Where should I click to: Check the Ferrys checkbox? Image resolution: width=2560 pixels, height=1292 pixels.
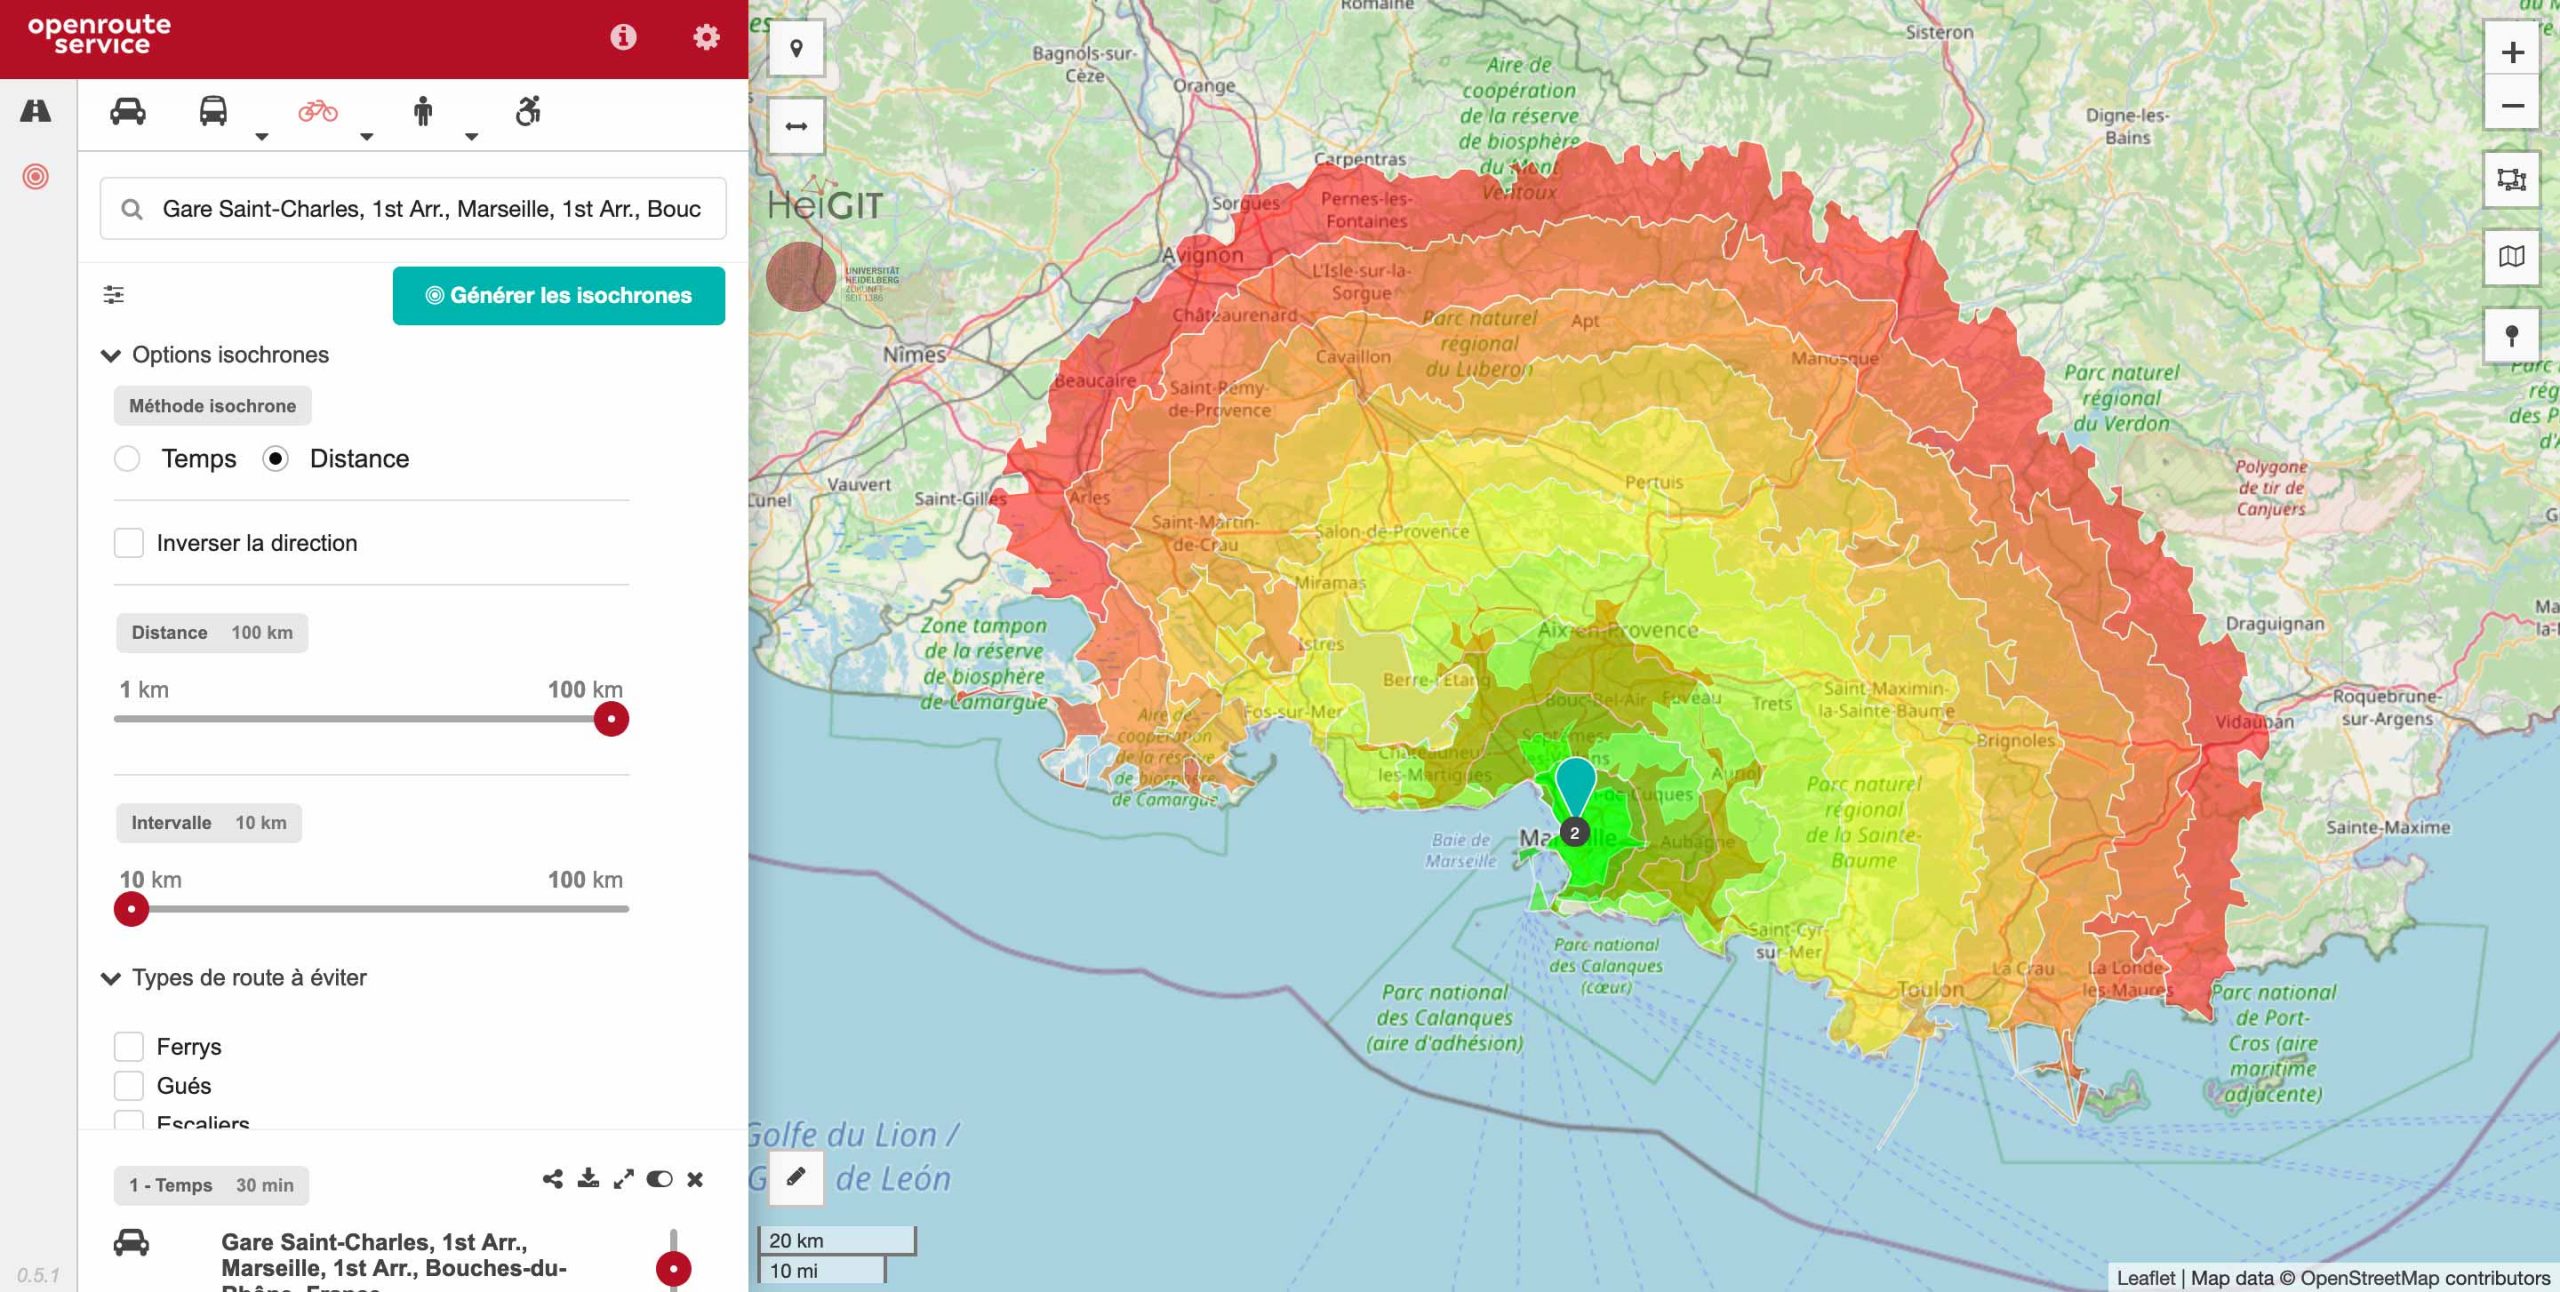click(129, 1047)
